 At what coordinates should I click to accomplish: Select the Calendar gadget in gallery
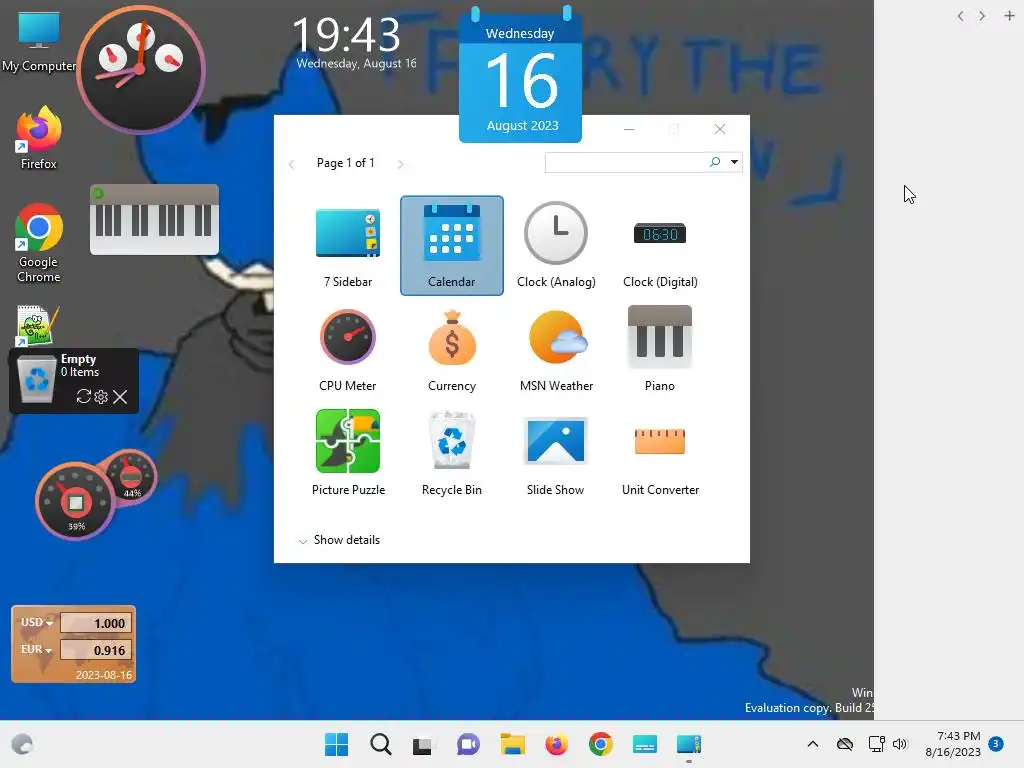(x=451, y=246)
